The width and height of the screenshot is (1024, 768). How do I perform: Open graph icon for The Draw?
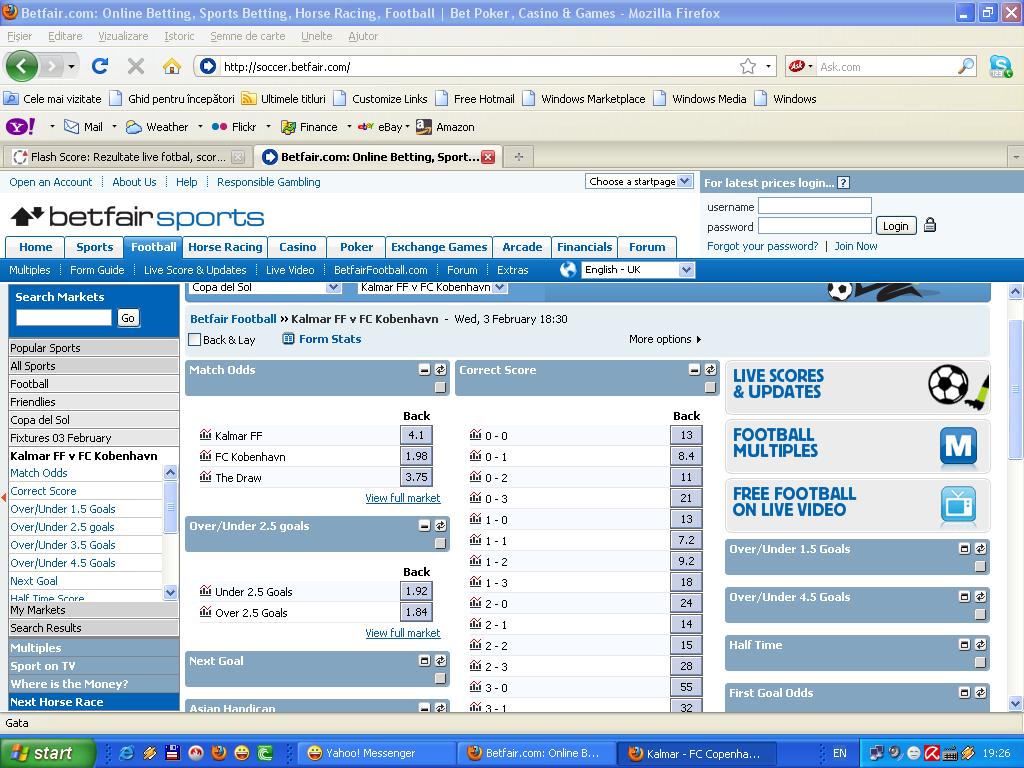205,477
